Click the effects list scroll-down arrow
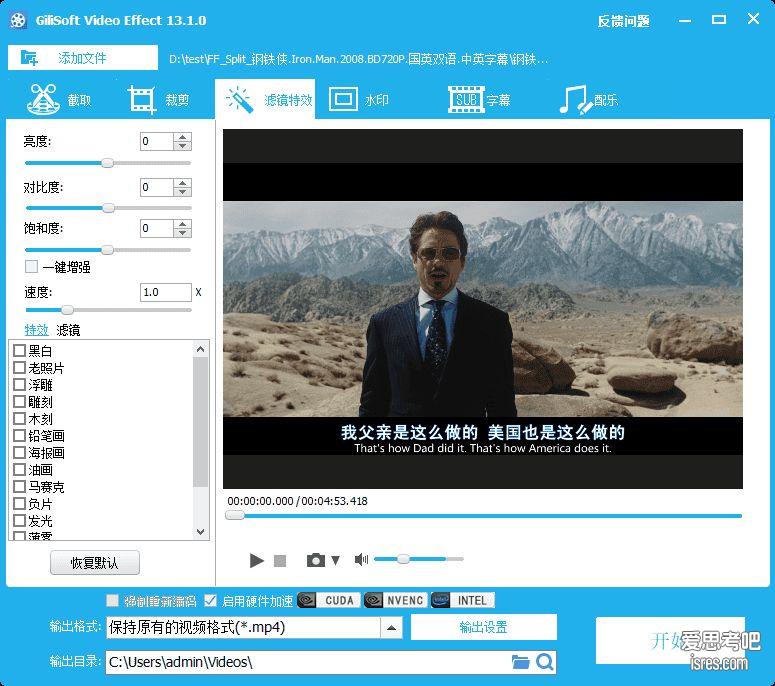The image size is (775, 686). pos(200,532)
